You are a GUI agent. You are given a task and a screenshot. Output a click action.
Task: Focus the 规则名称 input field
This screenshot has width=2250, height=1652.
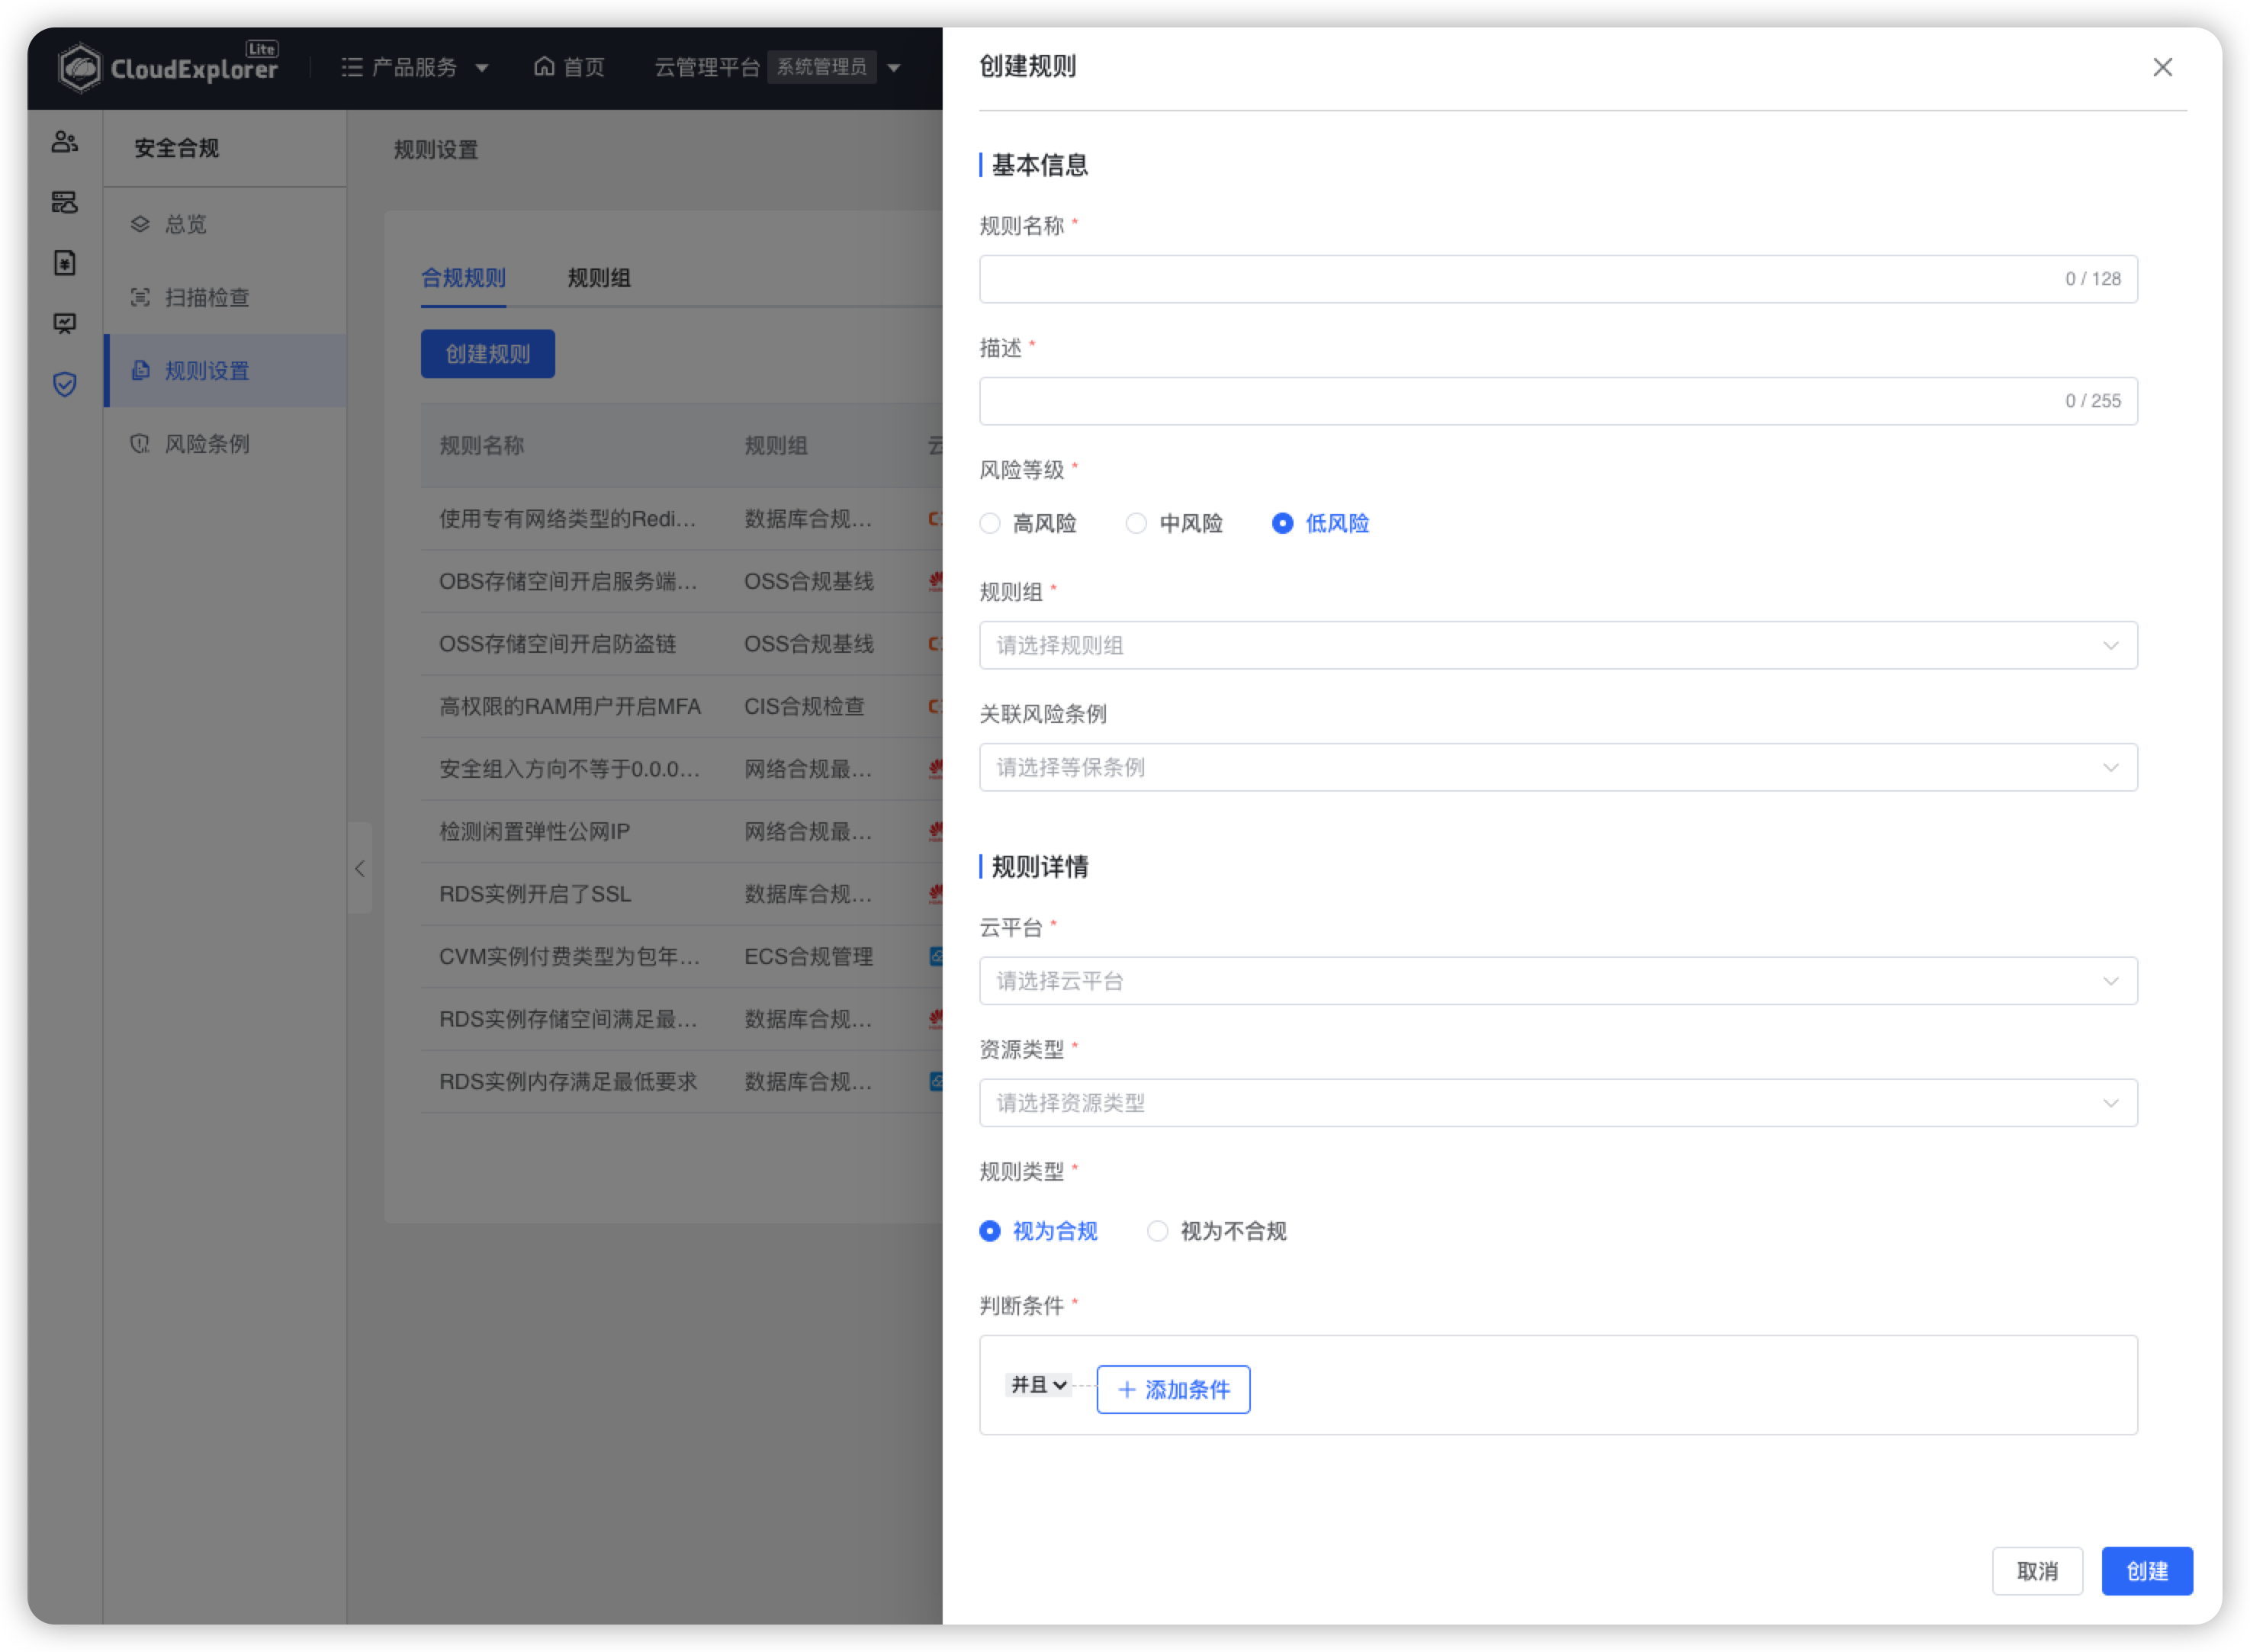(1558, 279)
